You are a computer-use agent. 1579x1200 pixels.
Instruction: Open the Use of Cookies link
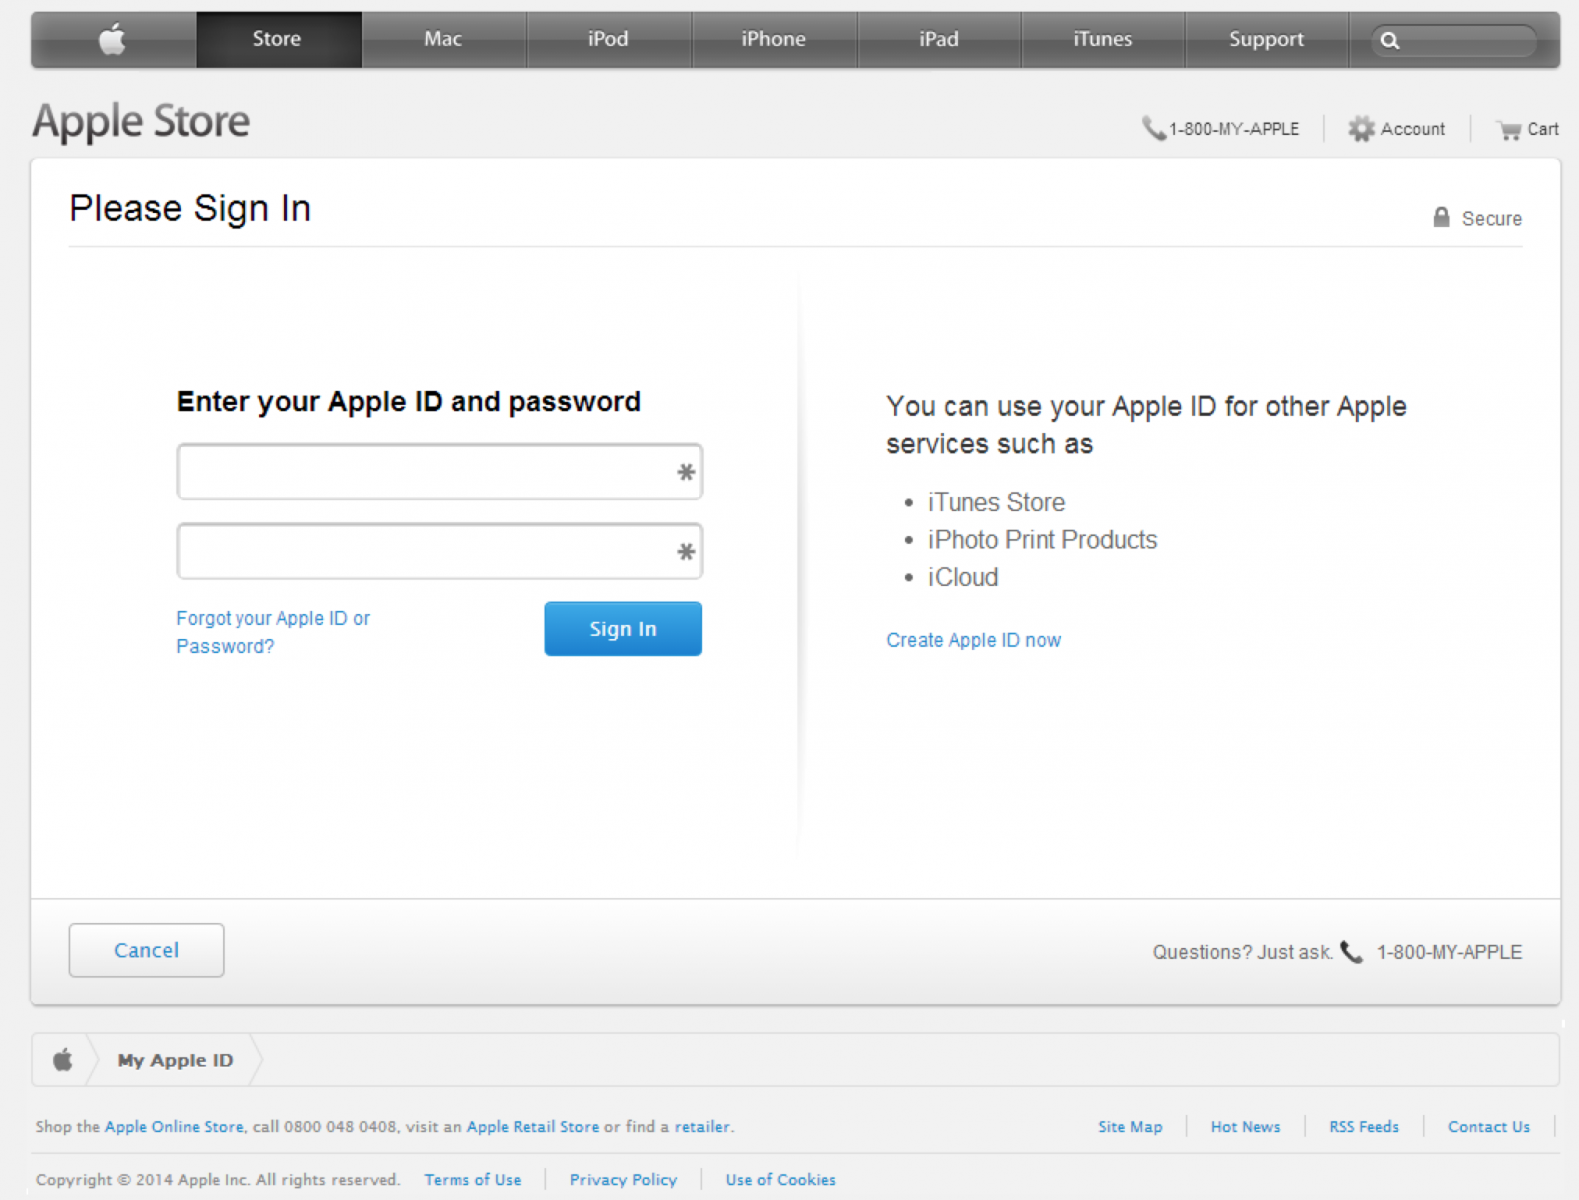[781, 1179]
